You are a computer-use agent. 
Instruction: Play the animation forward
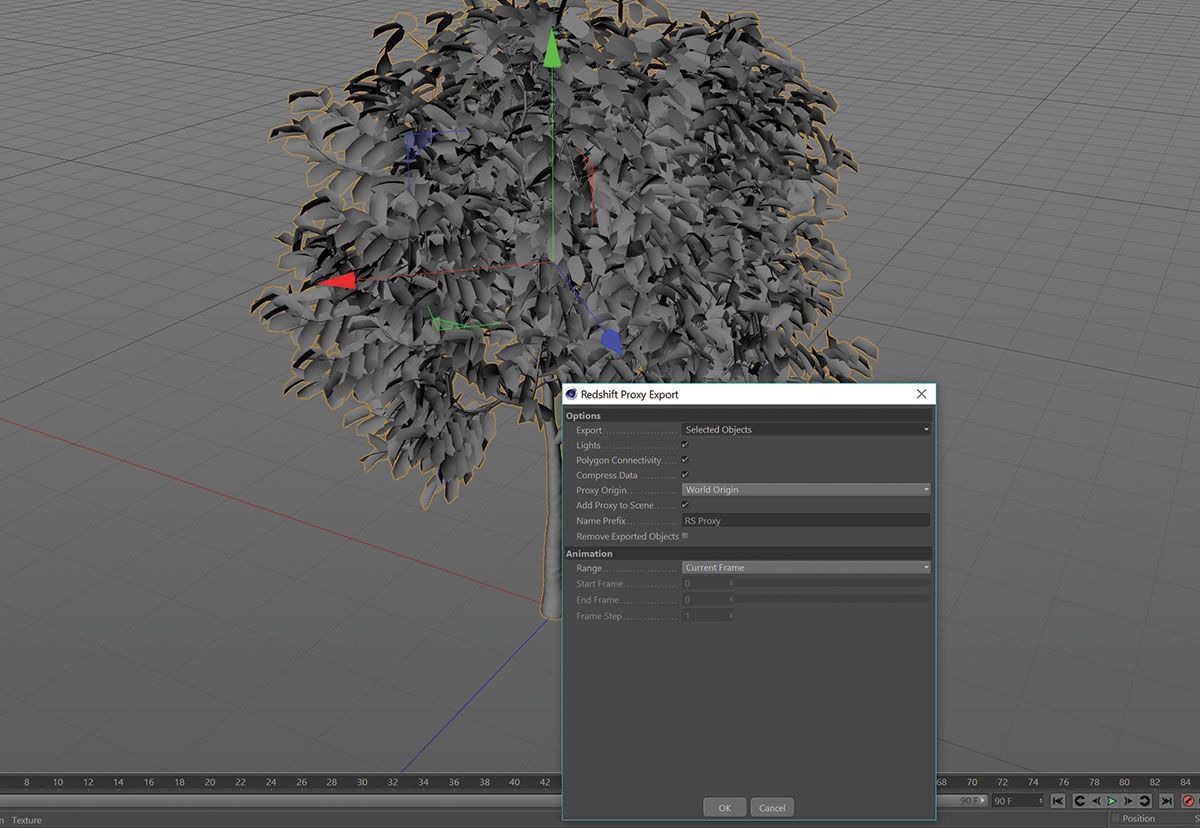coord(1110,800)
